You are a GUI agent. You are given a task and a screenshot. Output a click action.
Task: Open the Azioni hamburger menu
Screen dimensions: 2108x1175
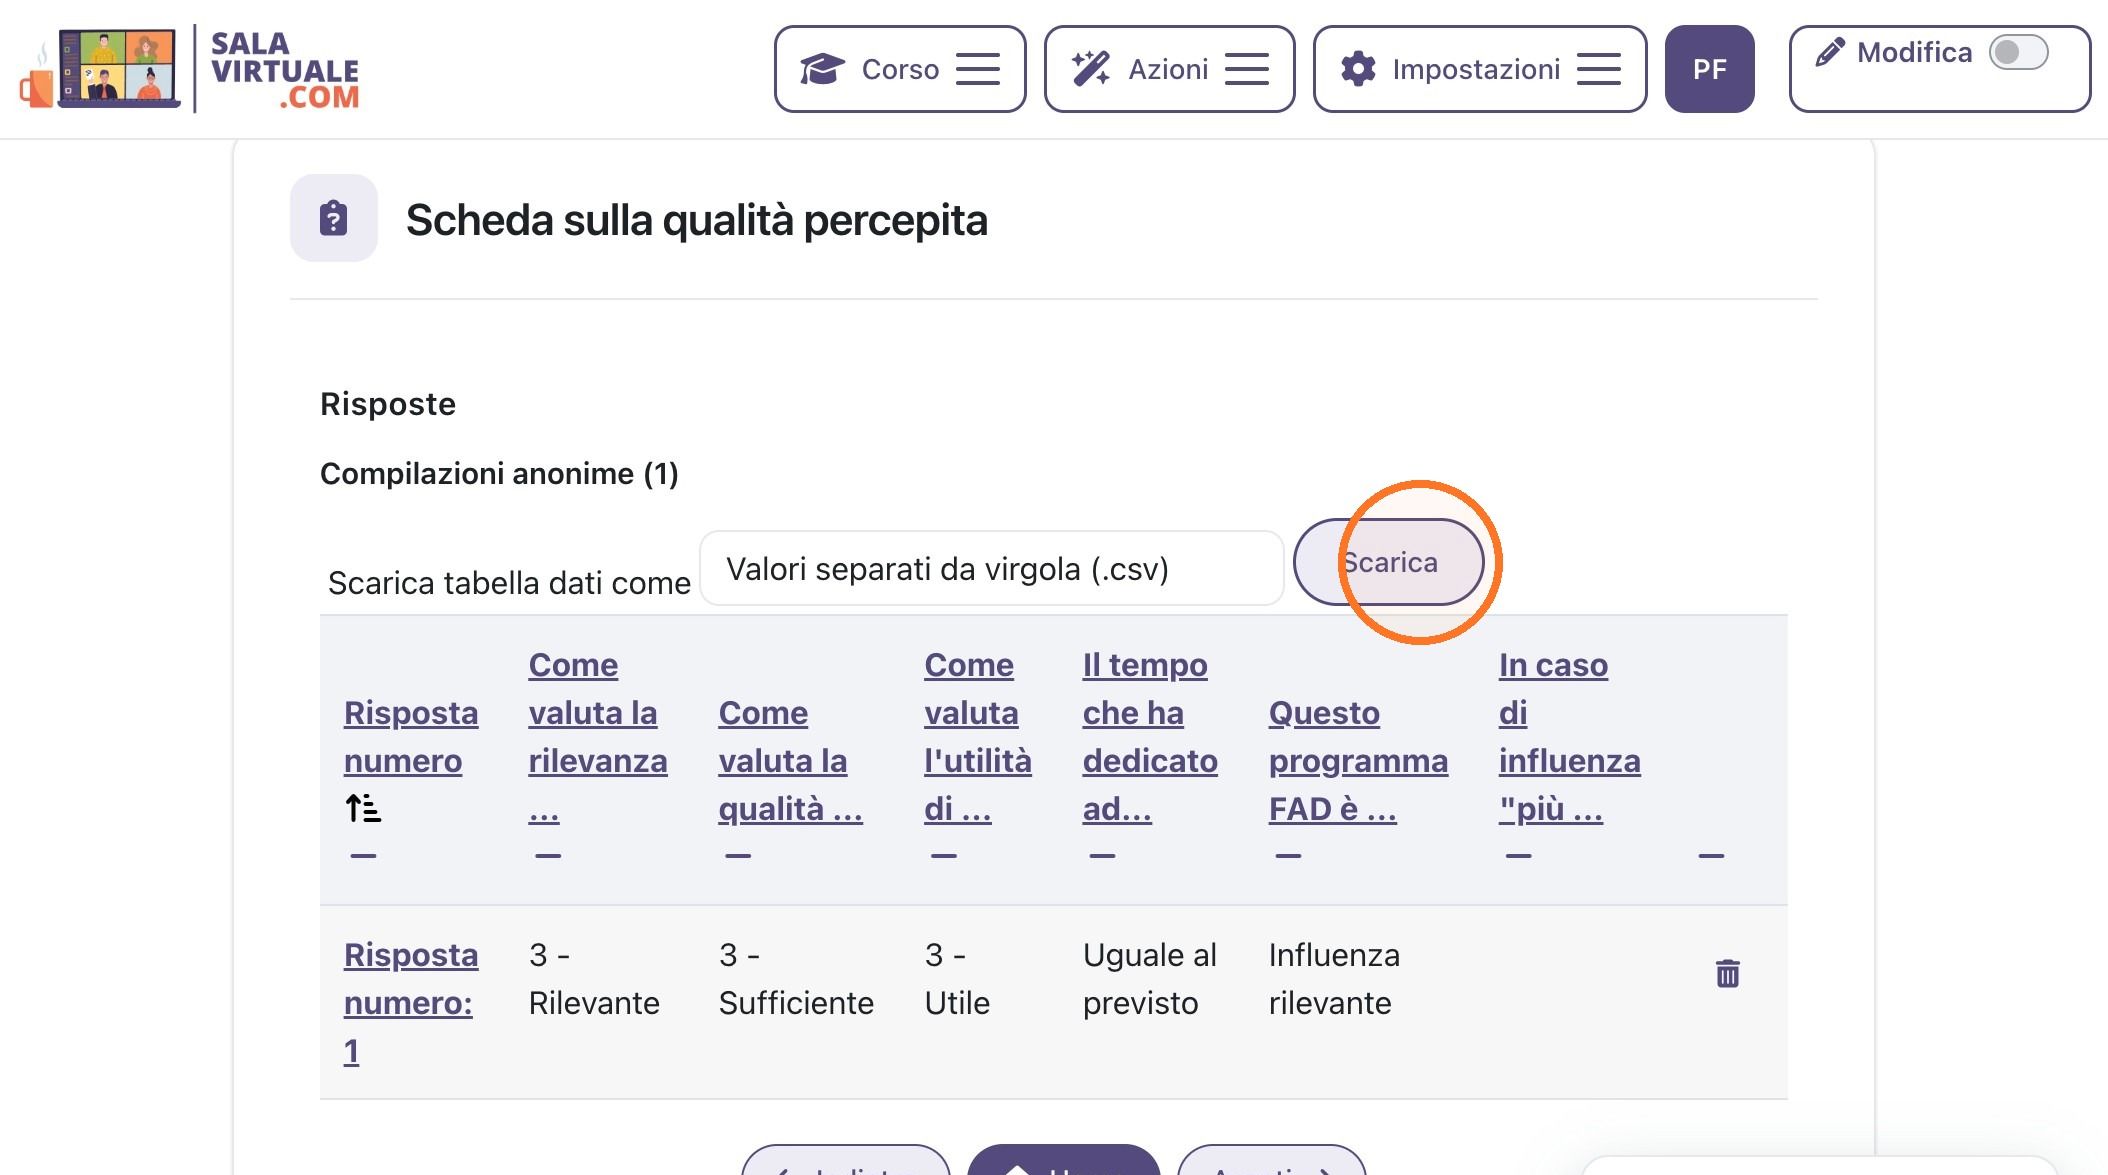click(x=1246, y=69)
